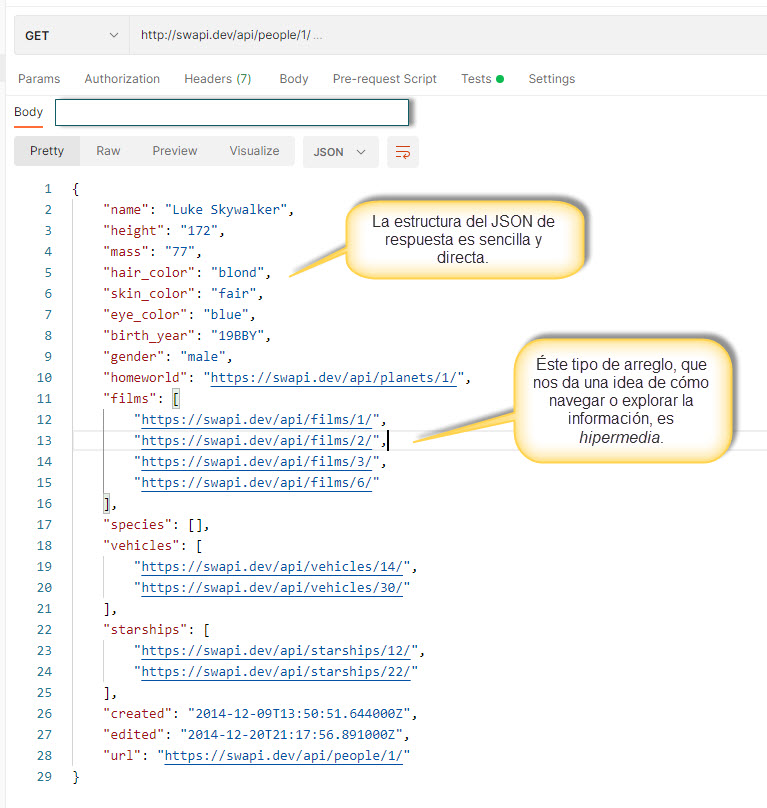
Task: Select the Pretty response view
Action: click(x=46, y=150)
